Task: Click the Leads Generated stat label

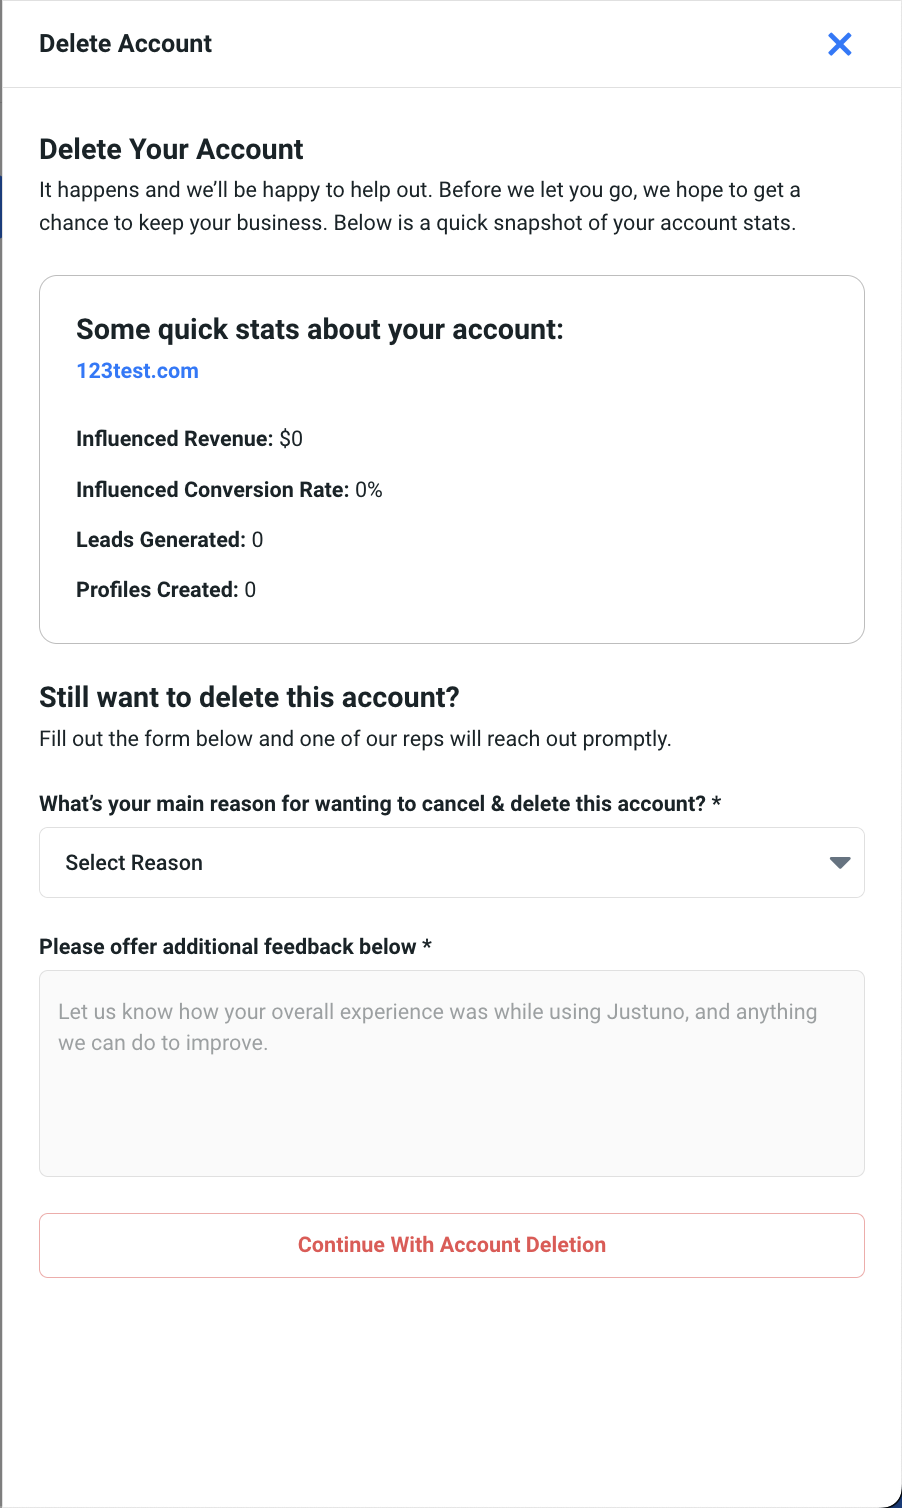Action: (160, 540)
